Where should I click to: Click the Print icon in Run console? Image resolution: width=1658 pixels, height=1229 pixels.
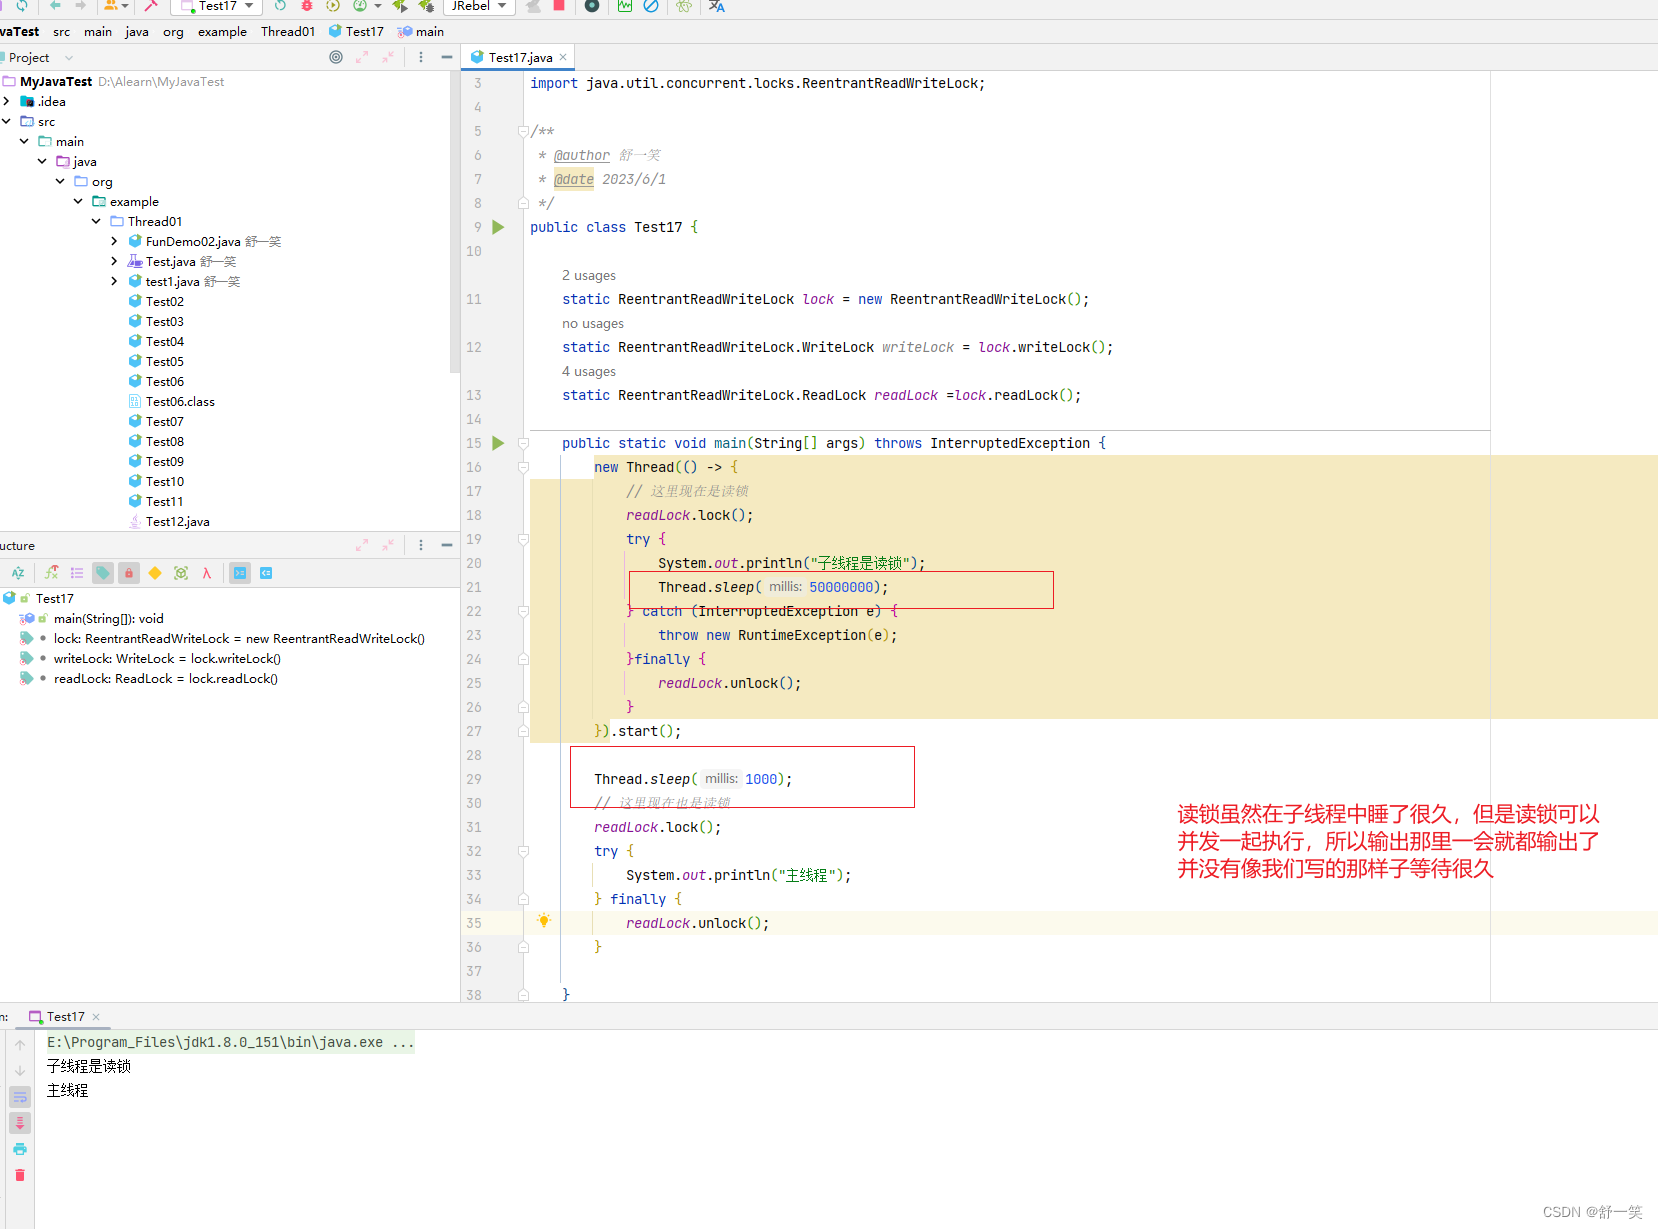tap(20, 1149)
